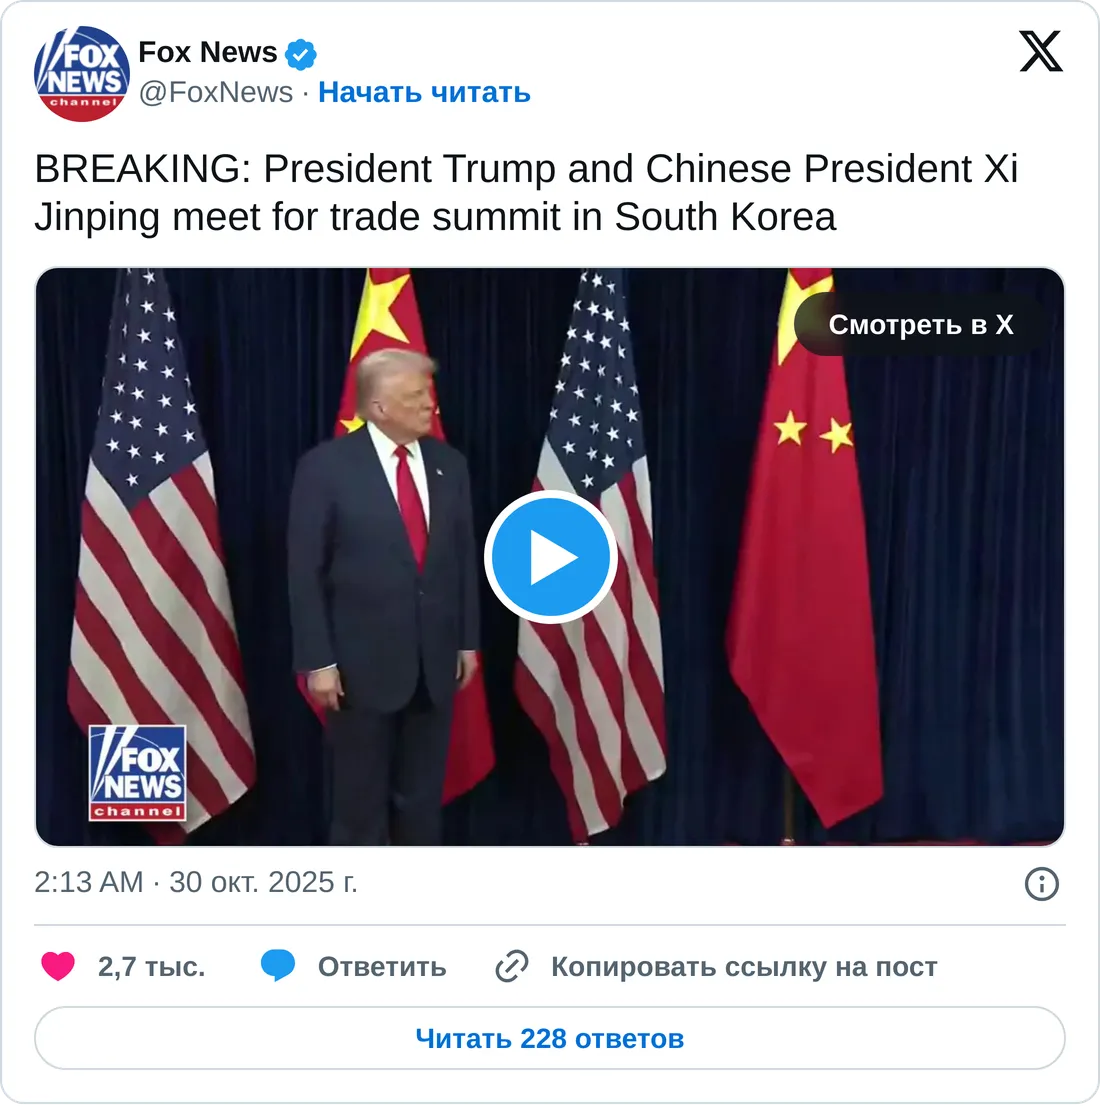1100x1106 pixels.
Task: Click "Копировать ссылку на пост"
Action: [744, 966]
